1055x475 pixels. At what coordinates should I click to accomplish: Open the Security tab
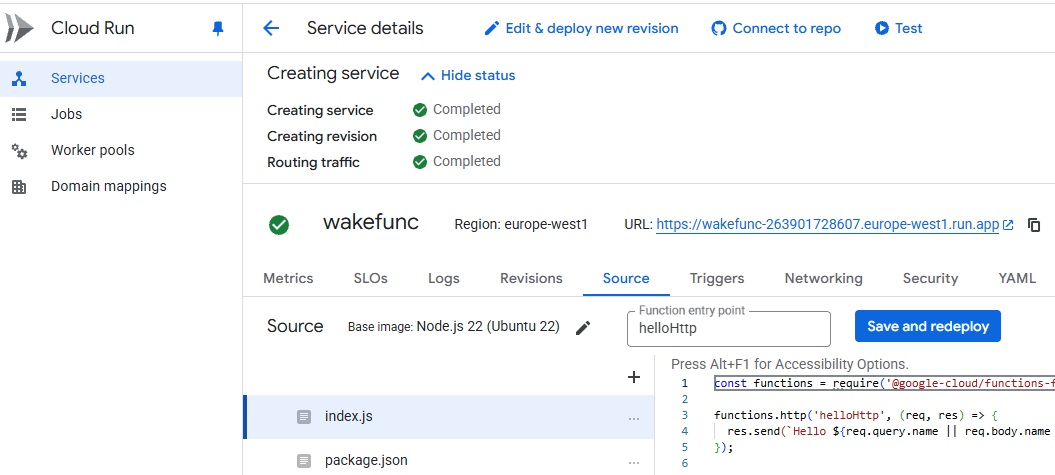coord(931,279)
